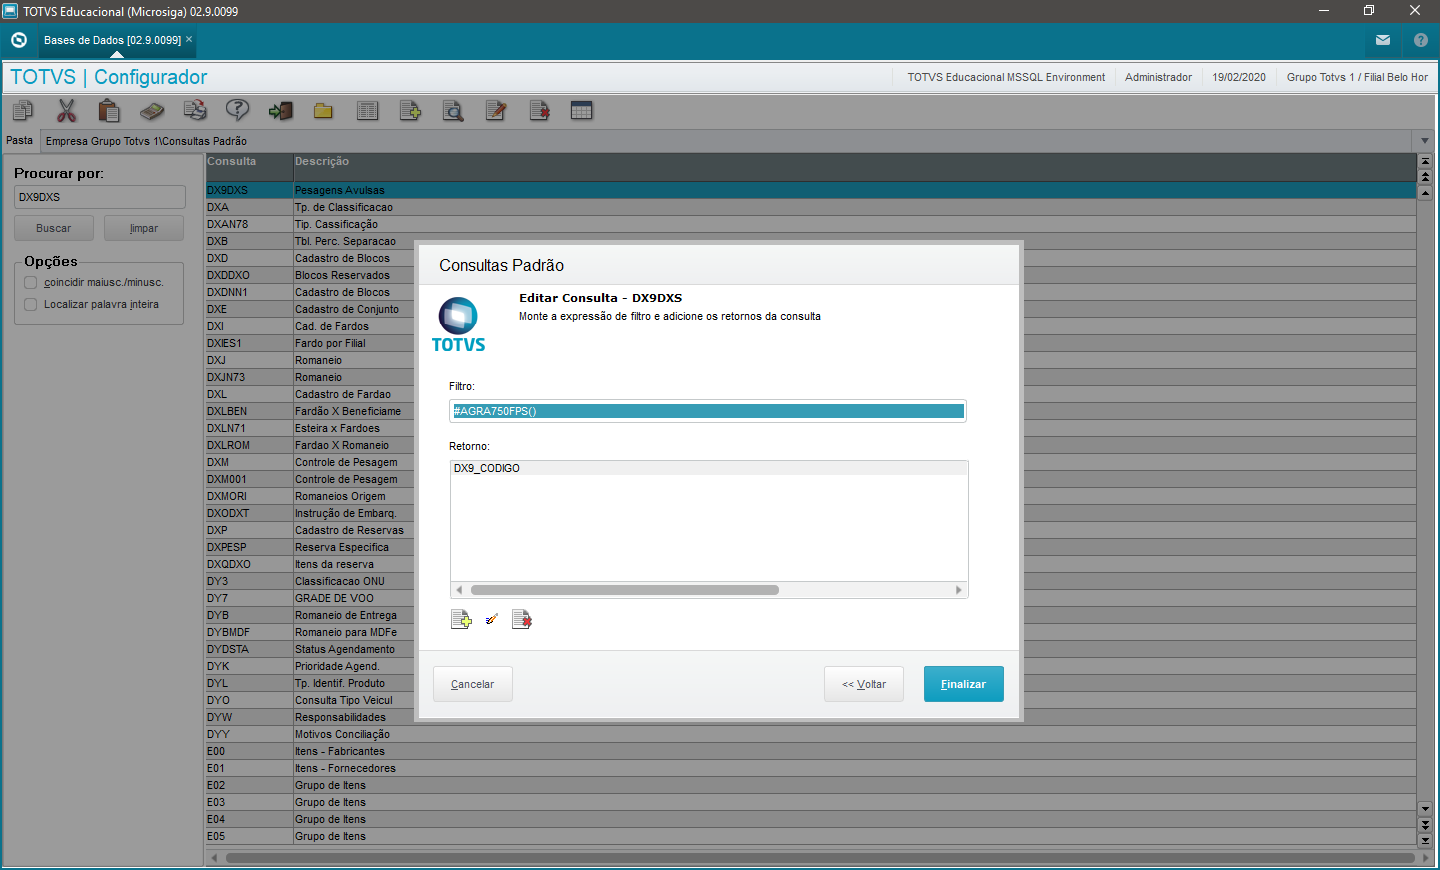1440x870 pixels.
Task: Click the Copy icon in the toolbar
Action: tap(23, 111)
